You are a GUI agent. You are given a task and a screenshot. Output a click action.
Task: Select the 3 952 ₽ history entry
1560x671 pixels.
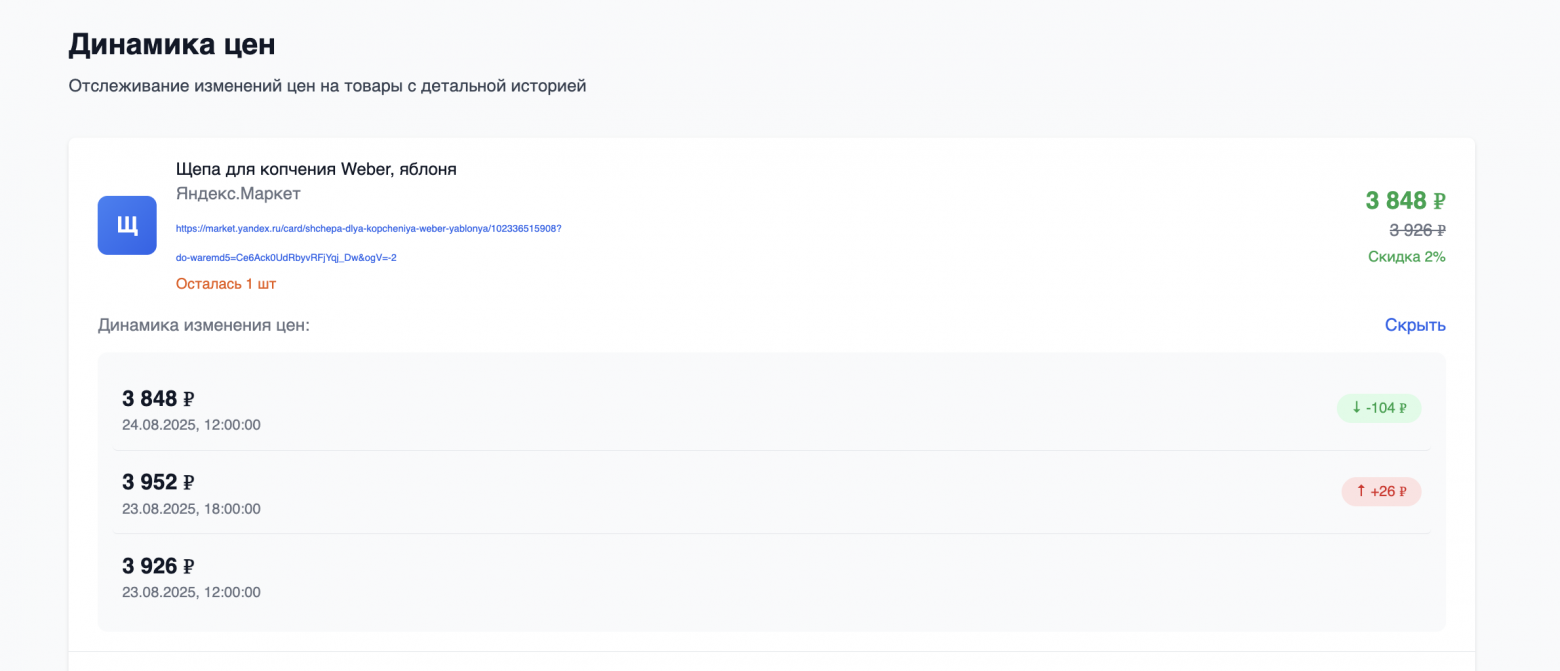pyautogui.click(x=158, y=482)
